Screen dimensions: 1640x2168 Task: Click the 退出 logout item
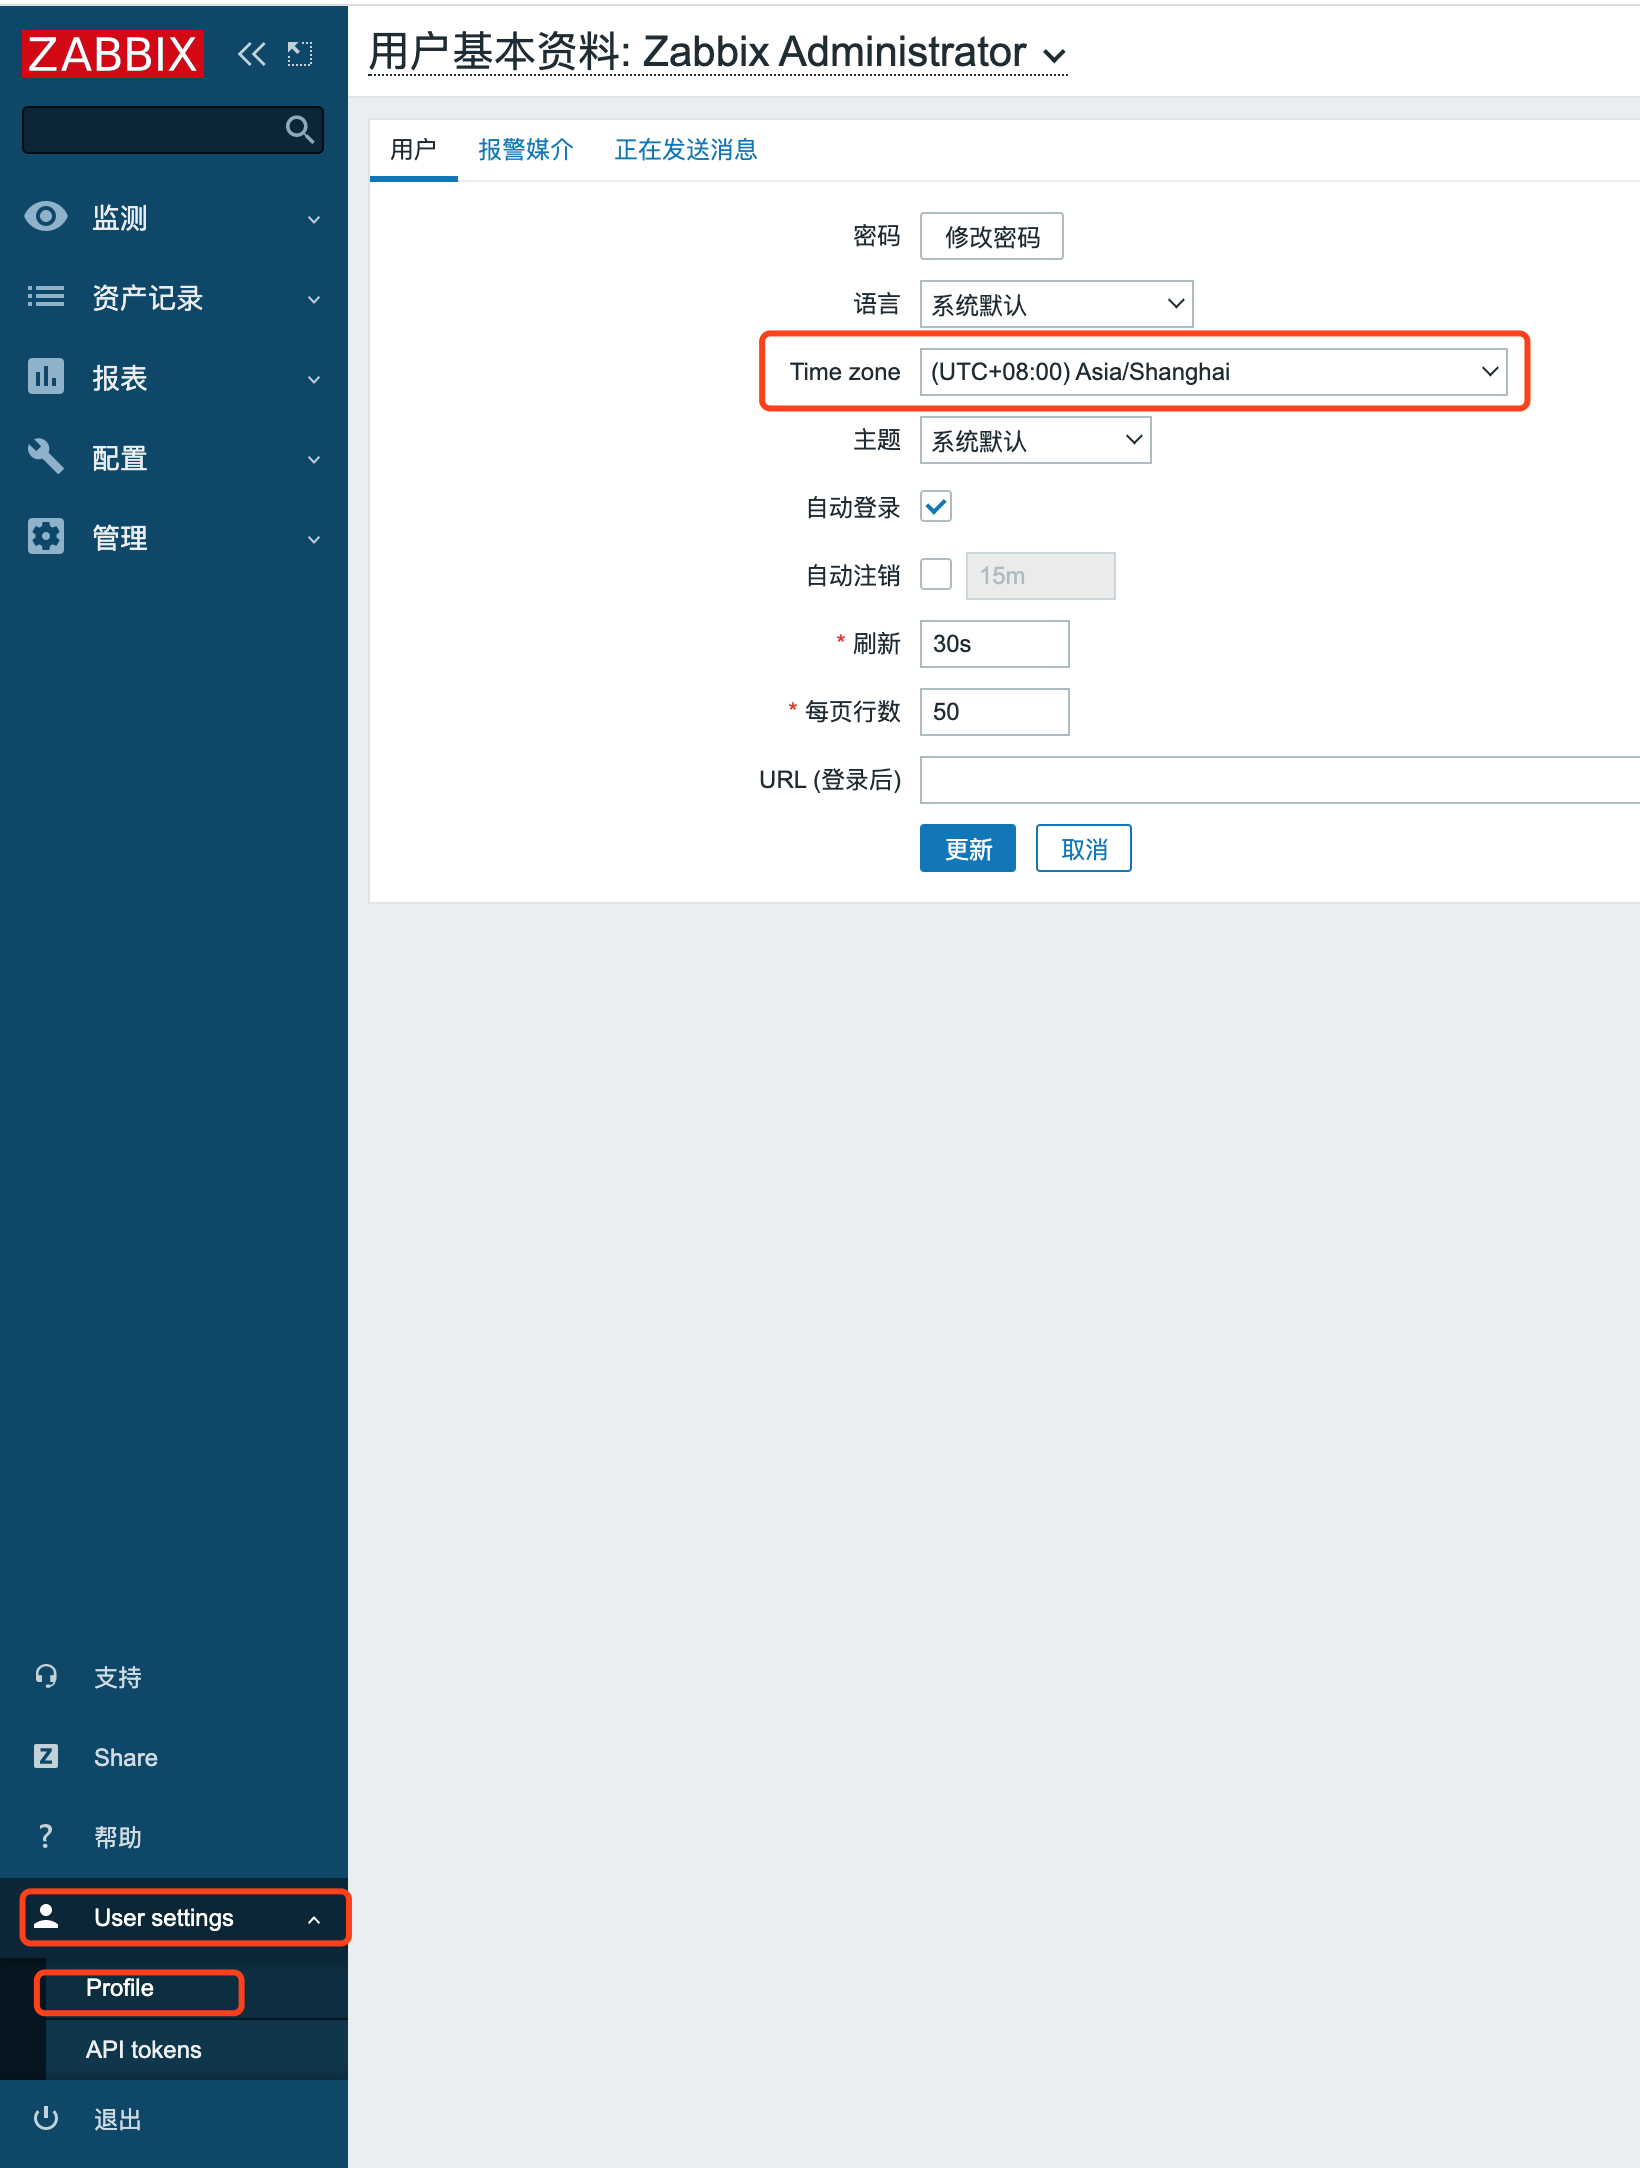(118, 2120)
